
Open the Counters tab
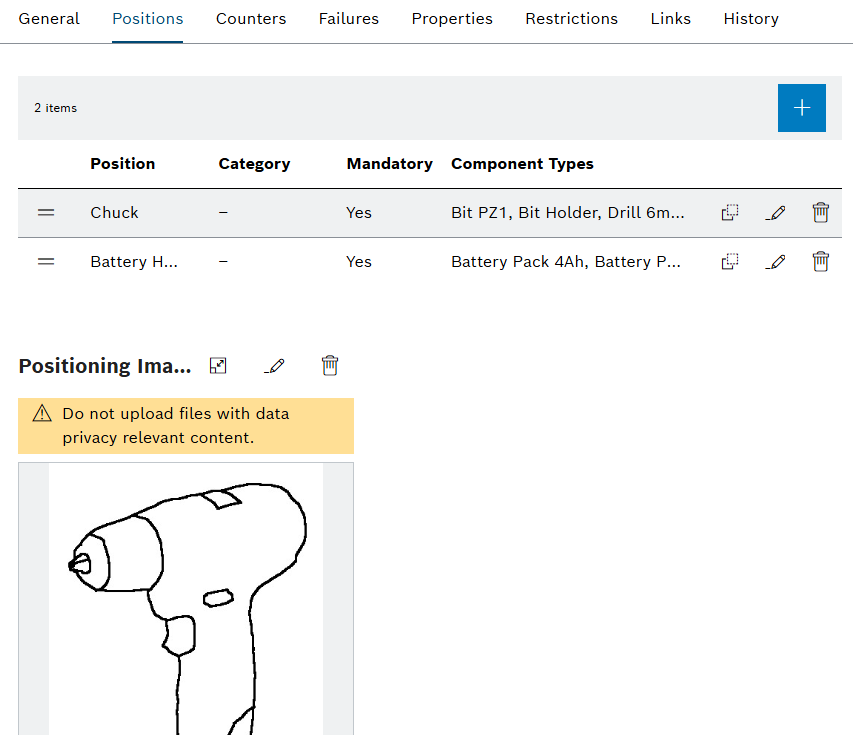[x=251, y=18]
